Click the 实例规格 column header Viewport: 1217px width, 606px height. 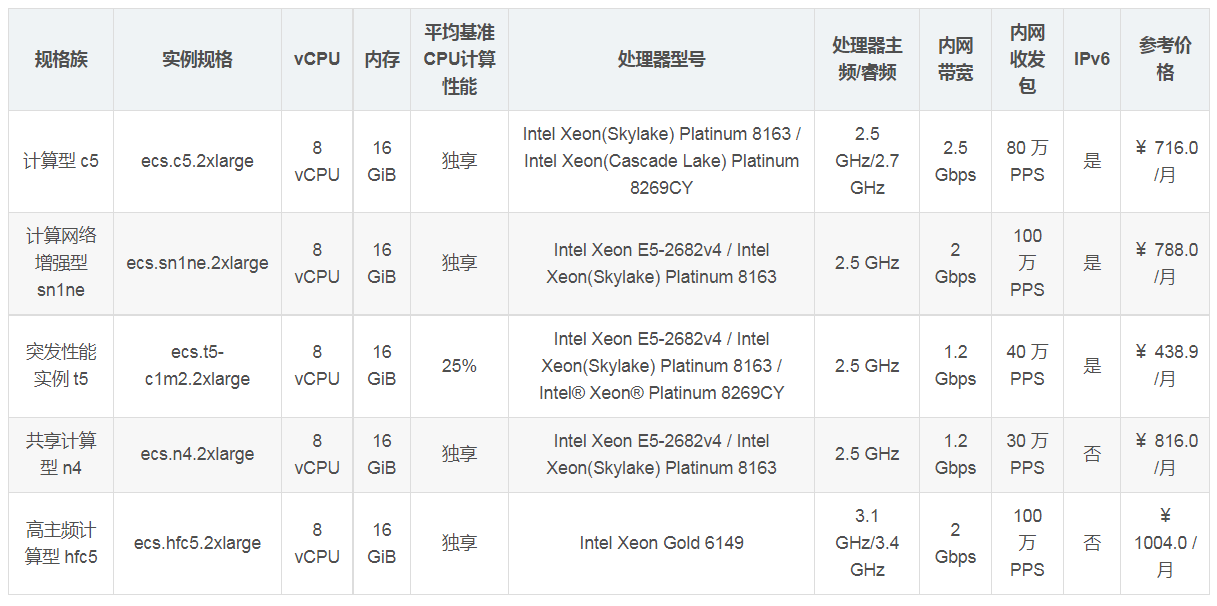pyautogui.click(x=197, y=60)
